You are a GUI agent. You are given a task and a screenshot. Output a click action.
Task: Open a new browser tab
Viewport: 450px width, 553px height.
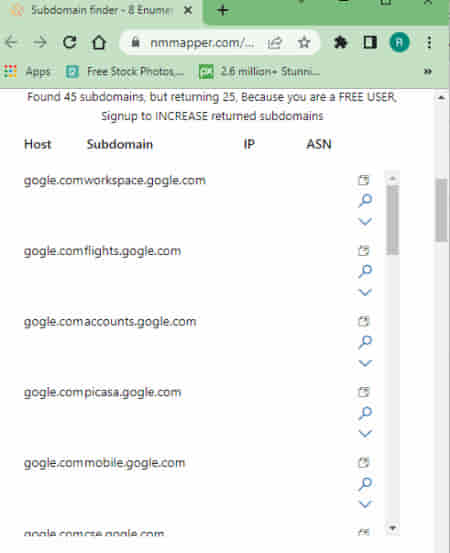click(x=223, y=10)
